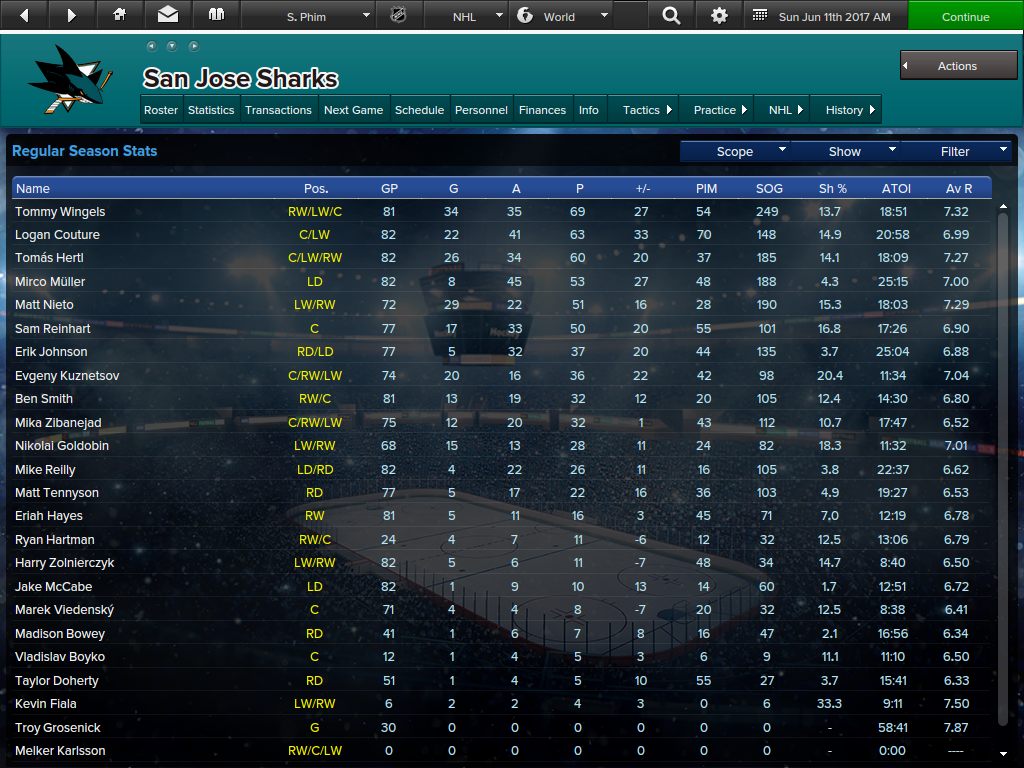Expand the NHL team submenu

(x=782, y=110)
